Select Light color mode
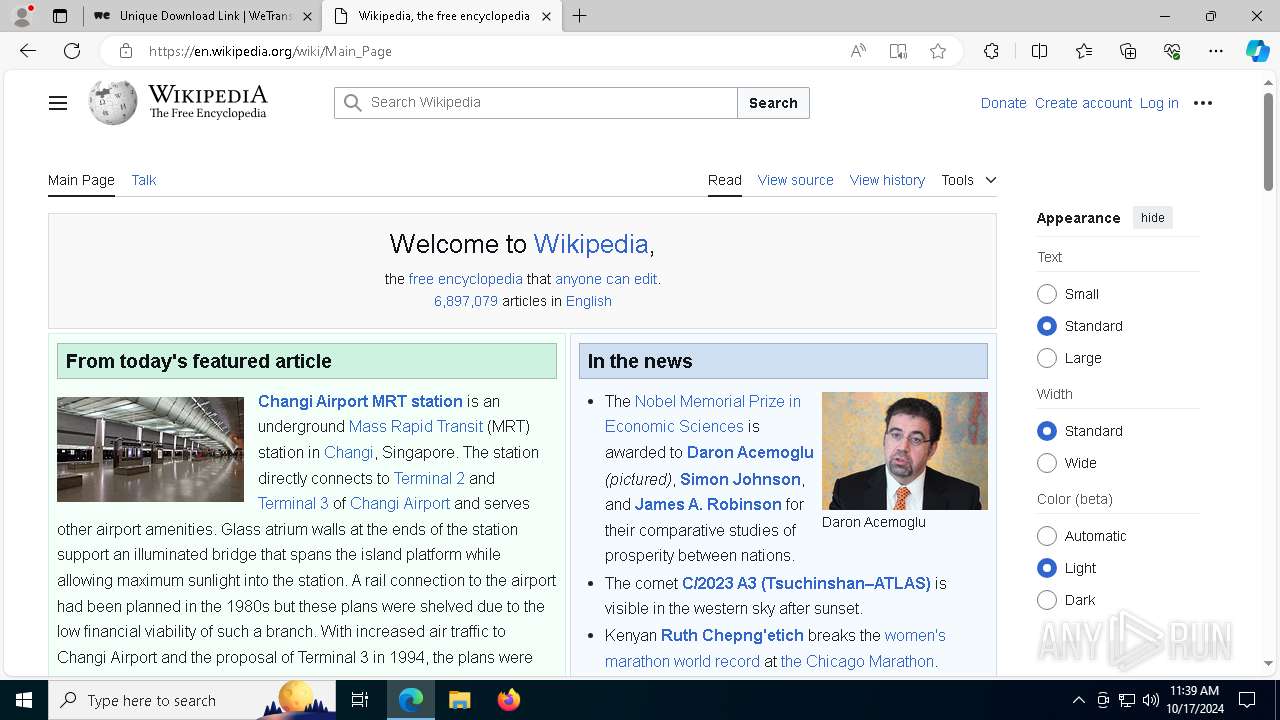 pyautogui.click(x=1047, y=568)
